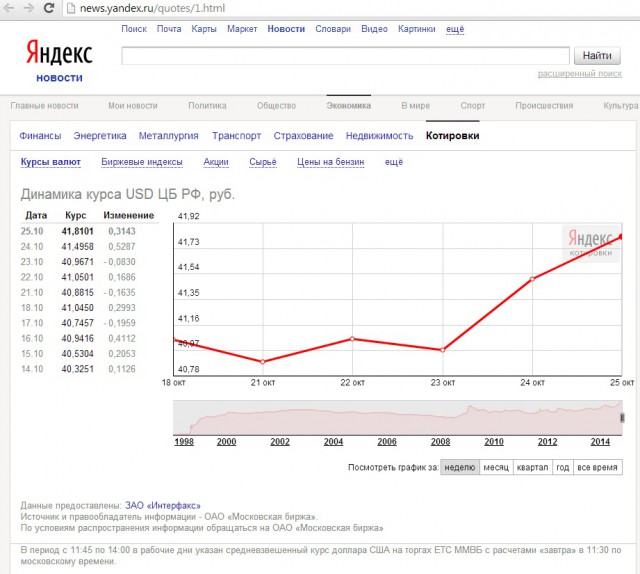Image resolution: width=640 pixels, height=574 pixels.
Task: Switch to Политика tab
Action: coord(207,106)
